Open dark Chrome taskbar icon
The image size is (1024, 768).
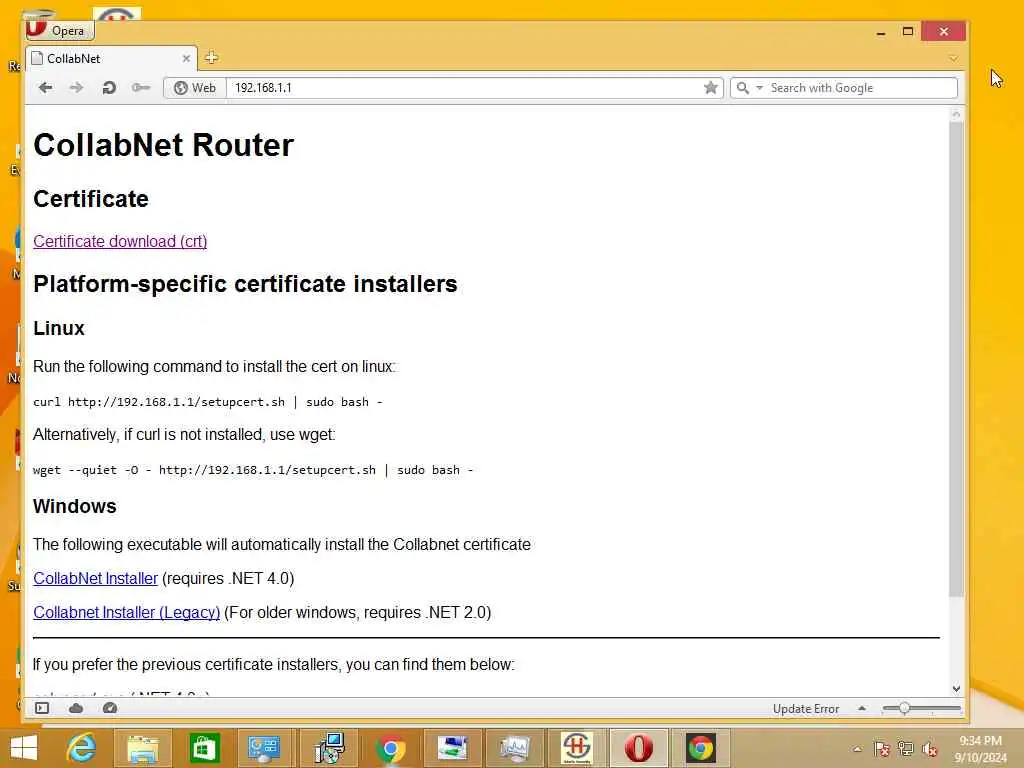coord(701,748)
